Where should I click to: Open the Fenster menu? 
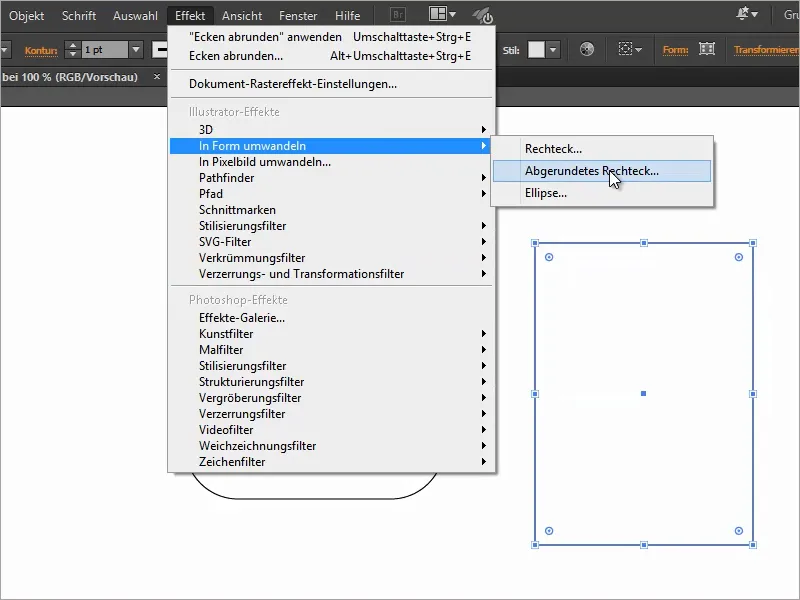point(298,16)
